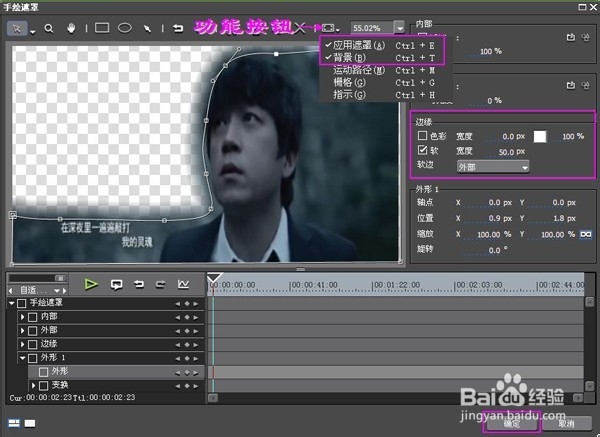Image resolution: width=600 pixels, height=437 pixels.
Task: Expand the 边缘 tree row
Action: tap(22, 344)
